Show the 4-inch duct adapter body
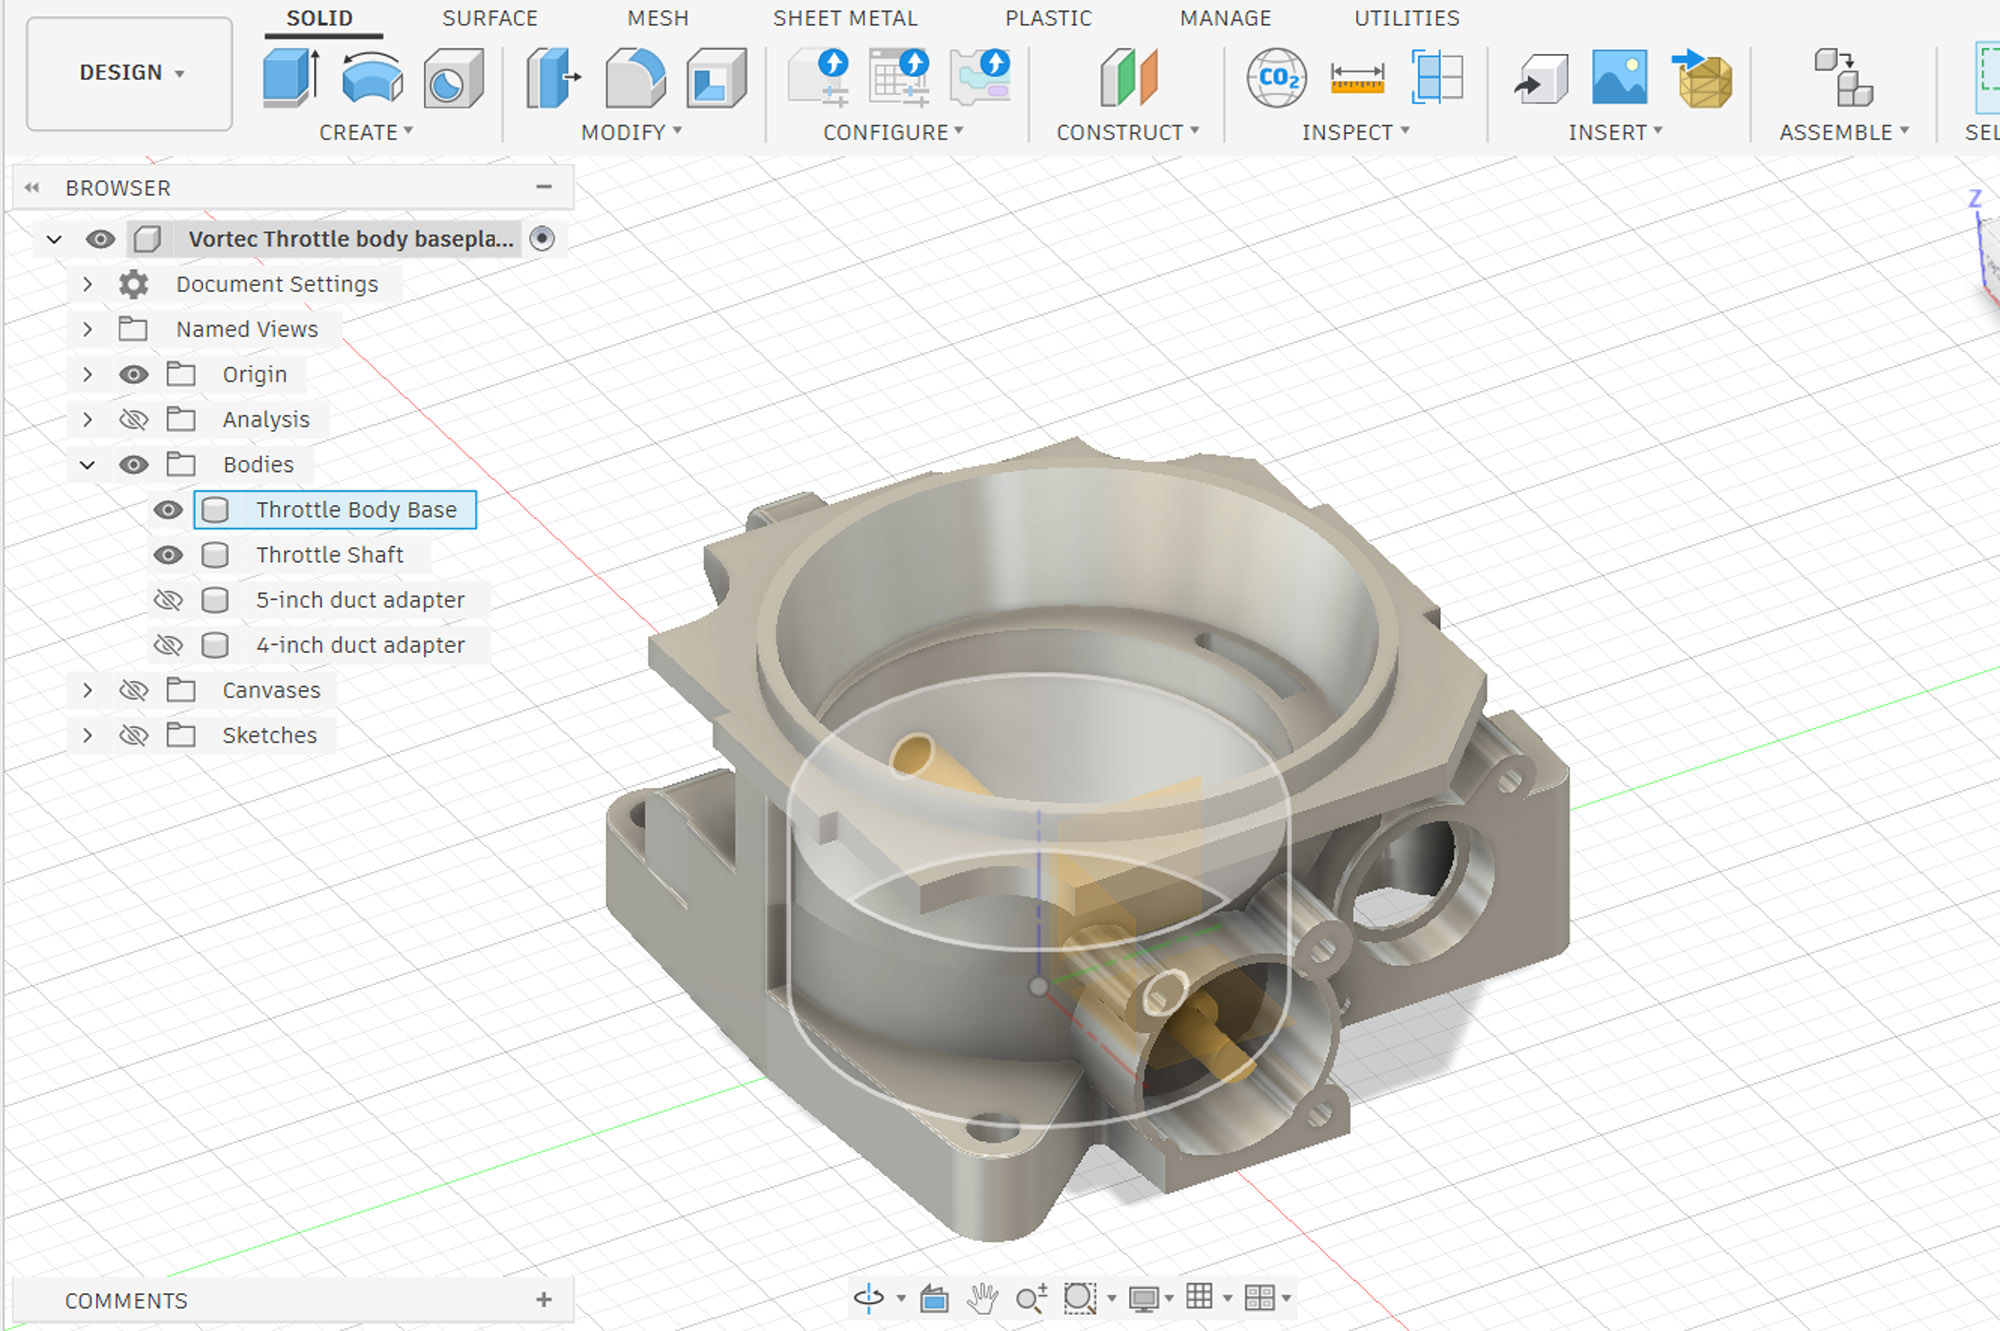 [x=168, y=645]
